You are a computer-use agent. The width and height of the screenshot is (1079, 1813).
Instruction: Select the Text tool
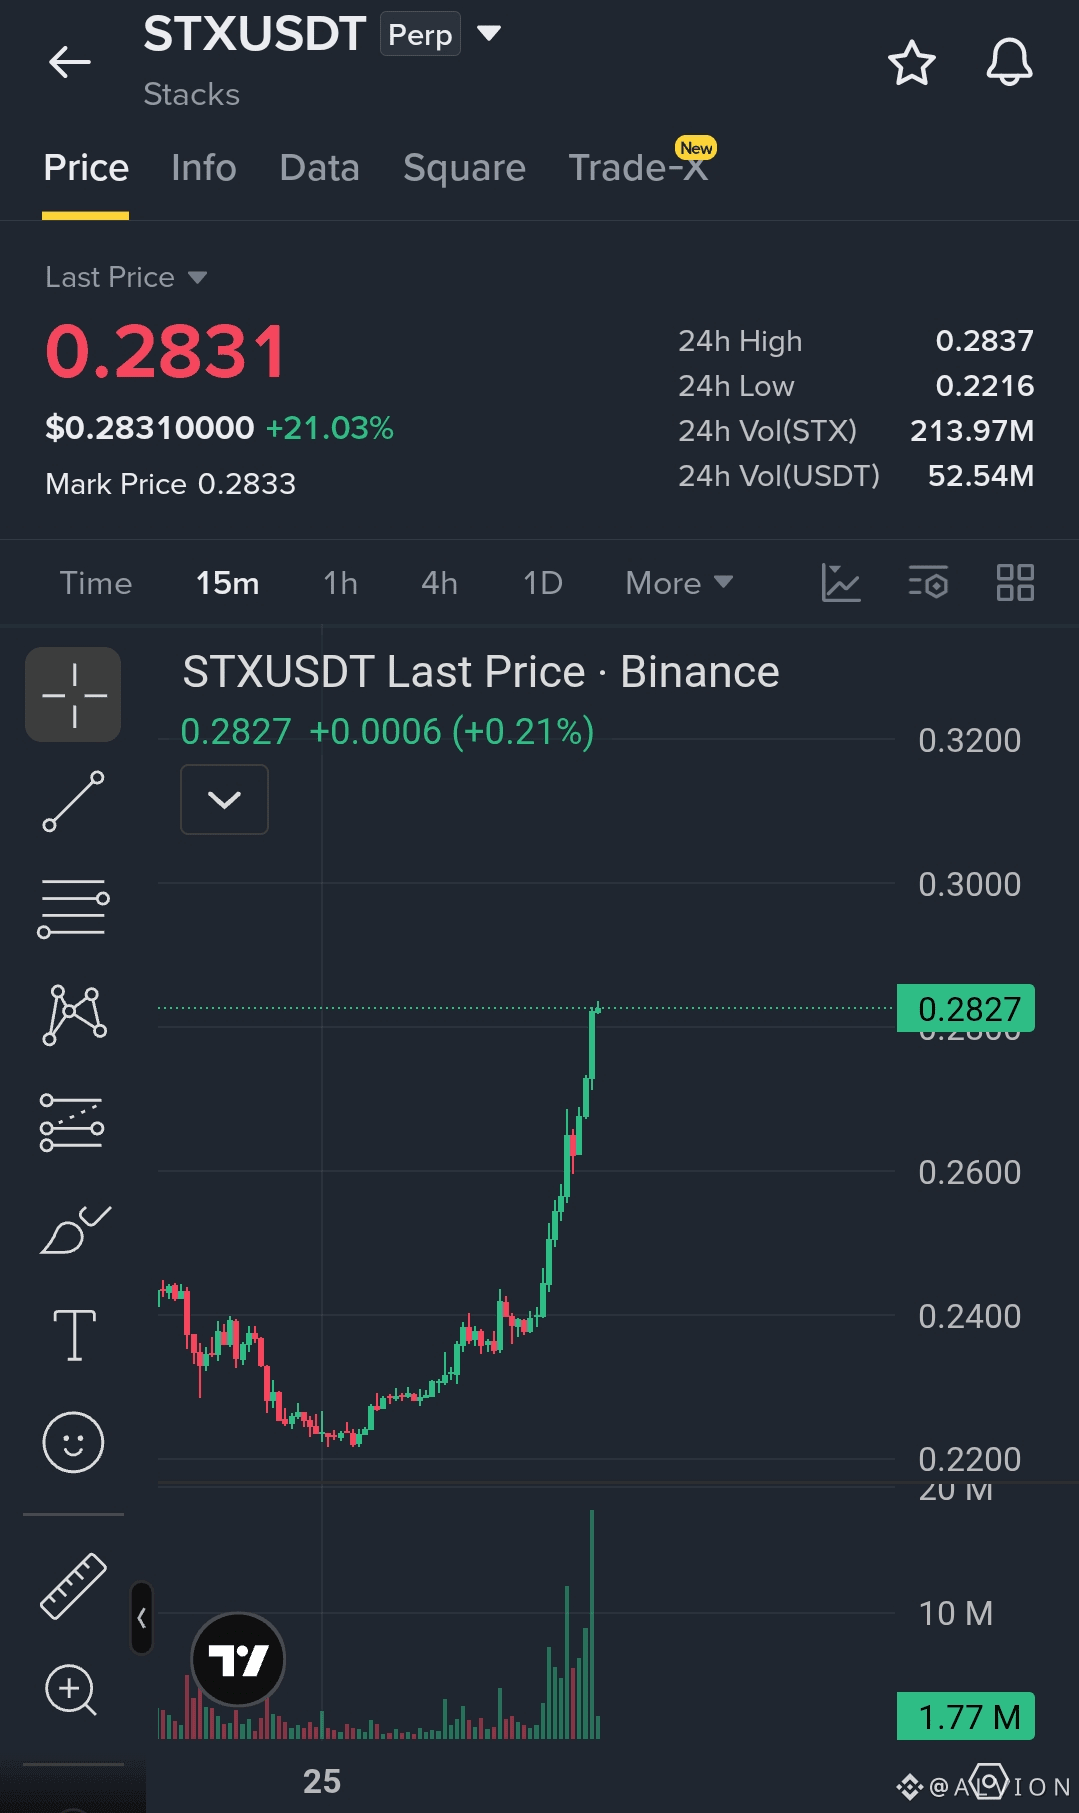pos(74,1335)
